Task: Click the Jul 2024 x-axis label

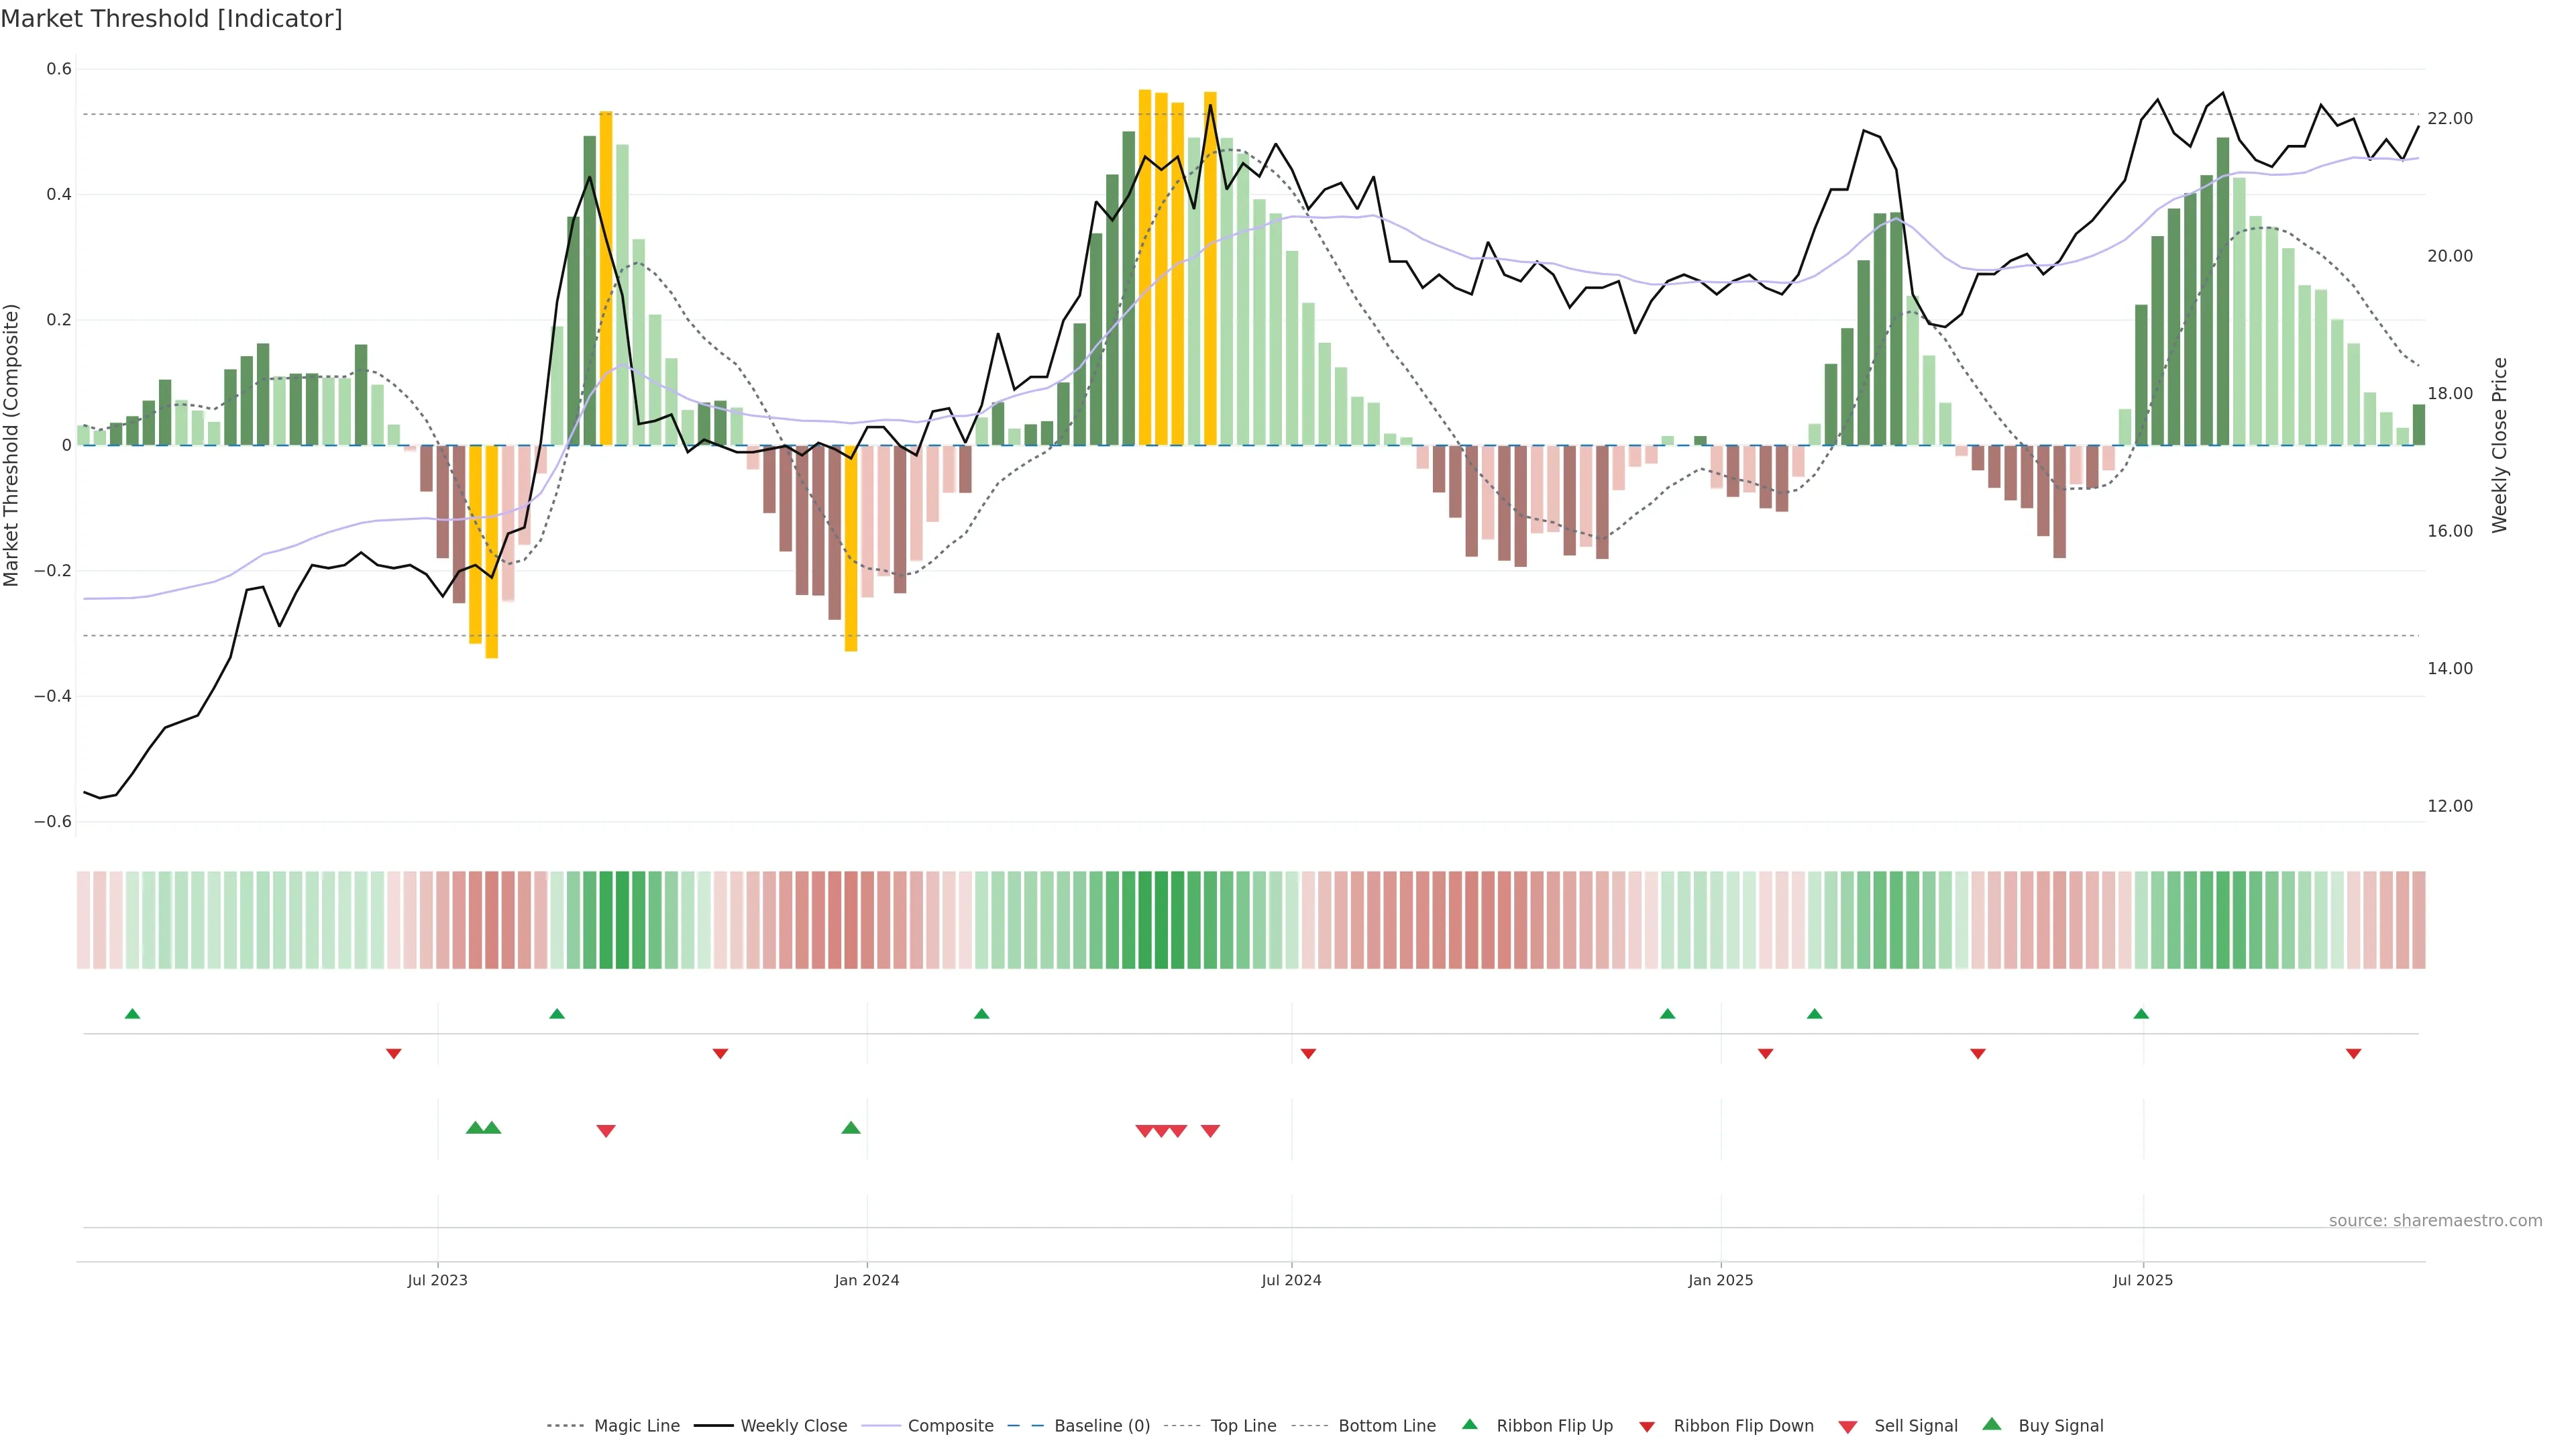Action: 1291,1280
